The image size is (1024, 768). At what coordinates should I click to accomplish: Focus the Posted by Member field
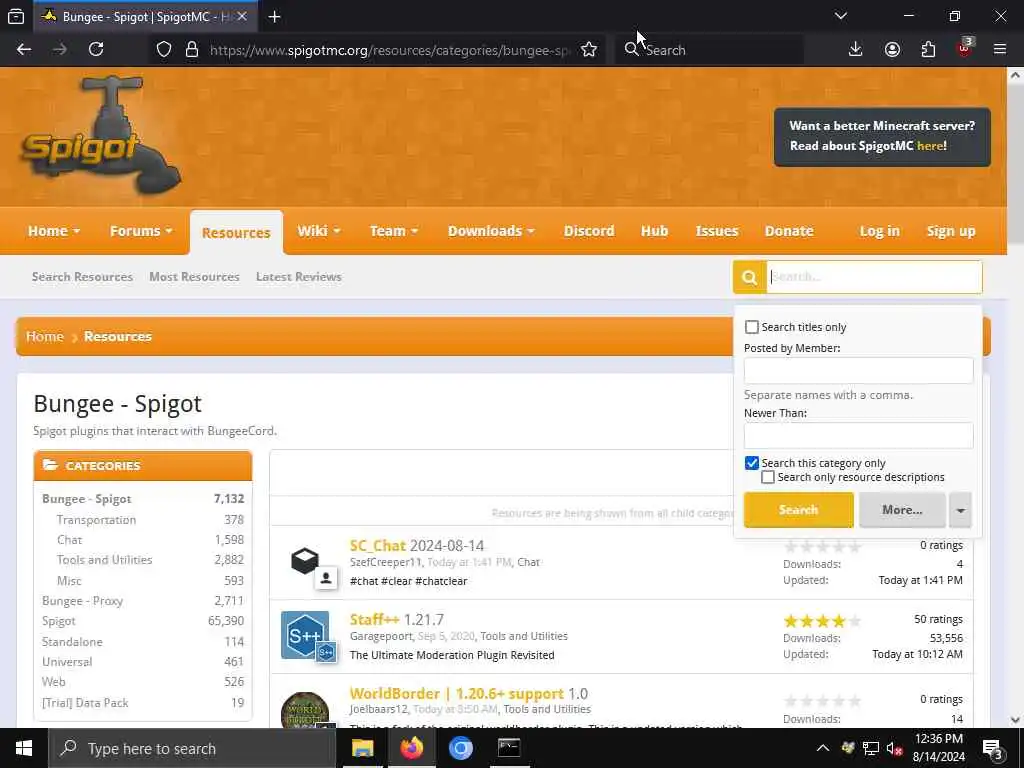[858, 371]
